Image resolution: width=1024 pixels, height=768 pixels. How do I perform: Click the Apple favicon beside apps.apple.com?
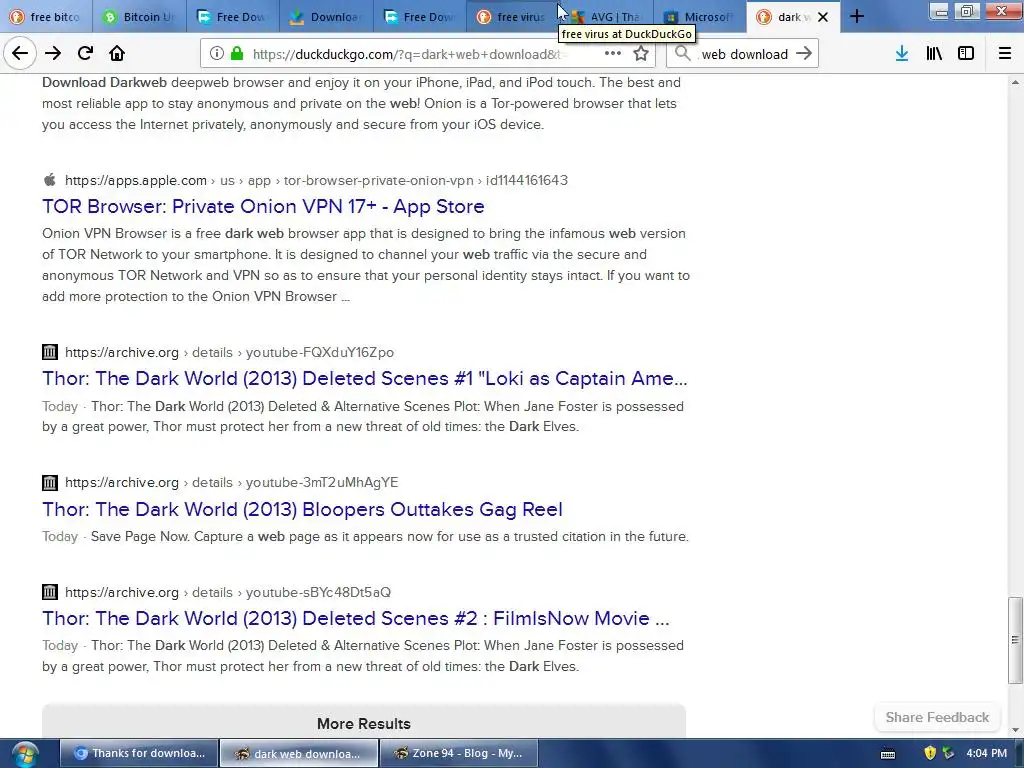coord(50,180)
